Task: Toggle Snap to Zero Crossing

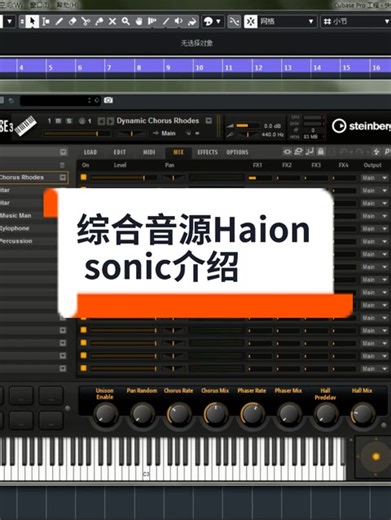Action: click(234, 22)
